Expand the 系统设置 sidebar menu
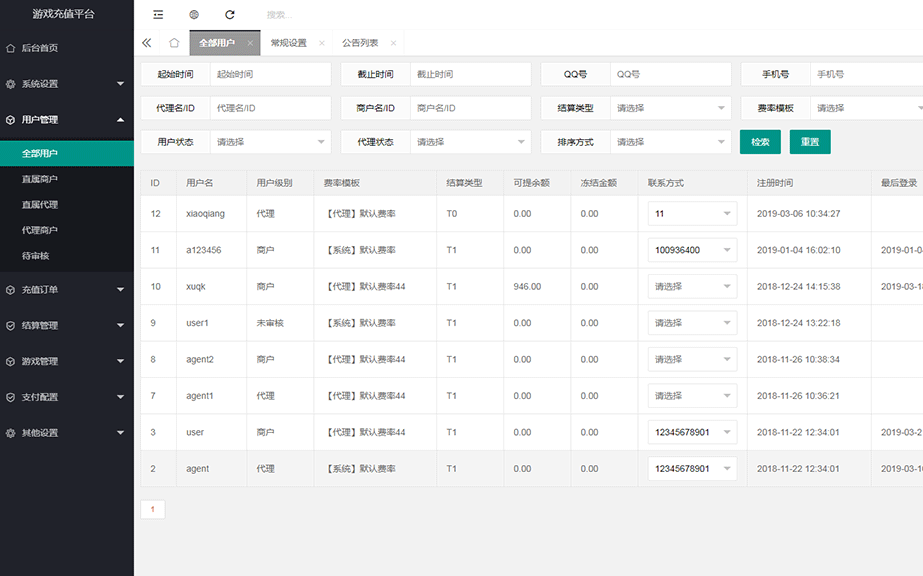Screen dimensions: 923x576 point(66,84)
